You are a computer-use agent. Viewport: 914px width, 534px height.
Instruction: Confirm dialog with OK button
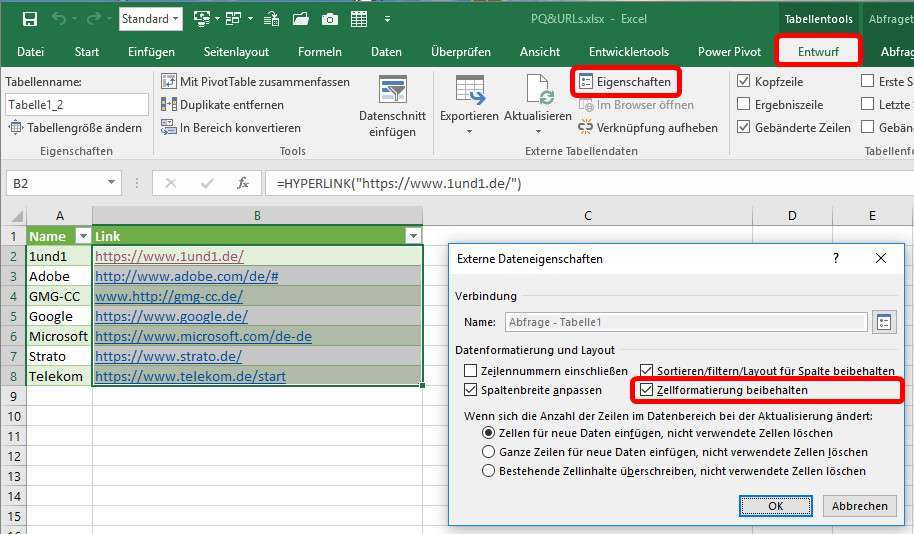click(775, 506)
